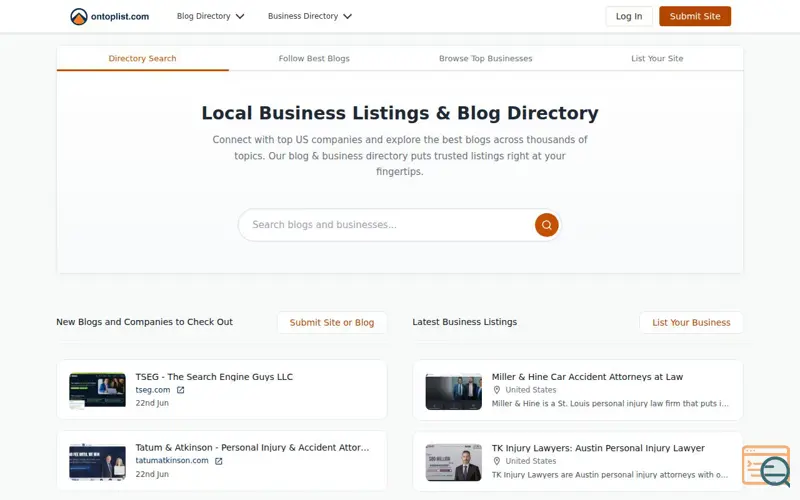Click the ontoplist.com logo icon
The height and width of the screenshot is (500, 800).
[x=79, y=16]
